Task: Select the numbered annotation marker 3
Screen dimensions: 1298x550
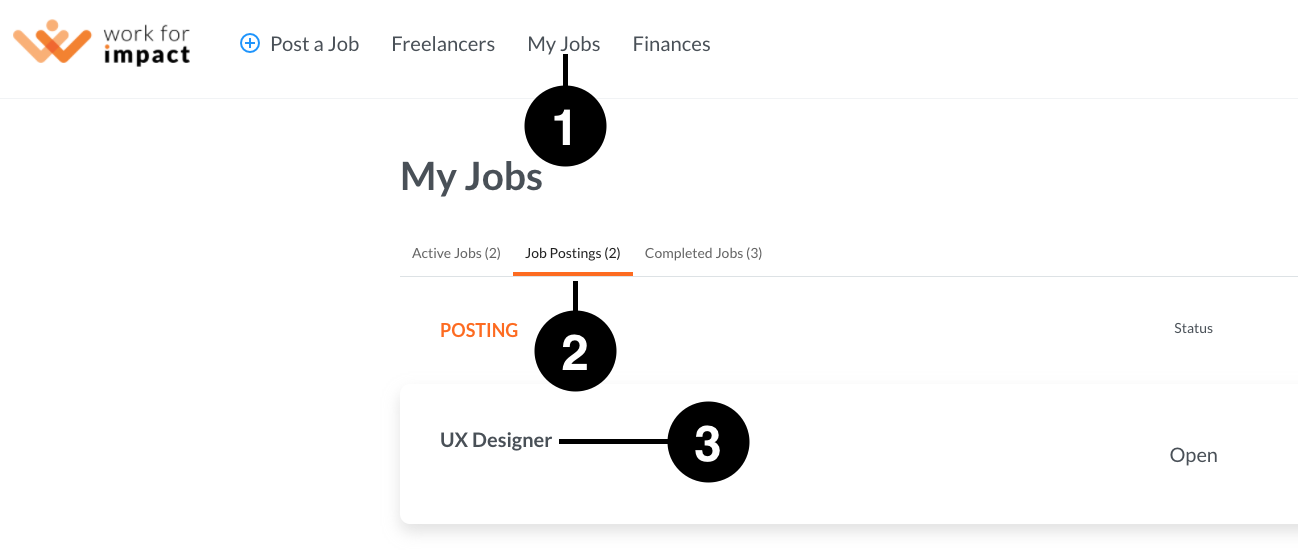Action: pos(708,442)
